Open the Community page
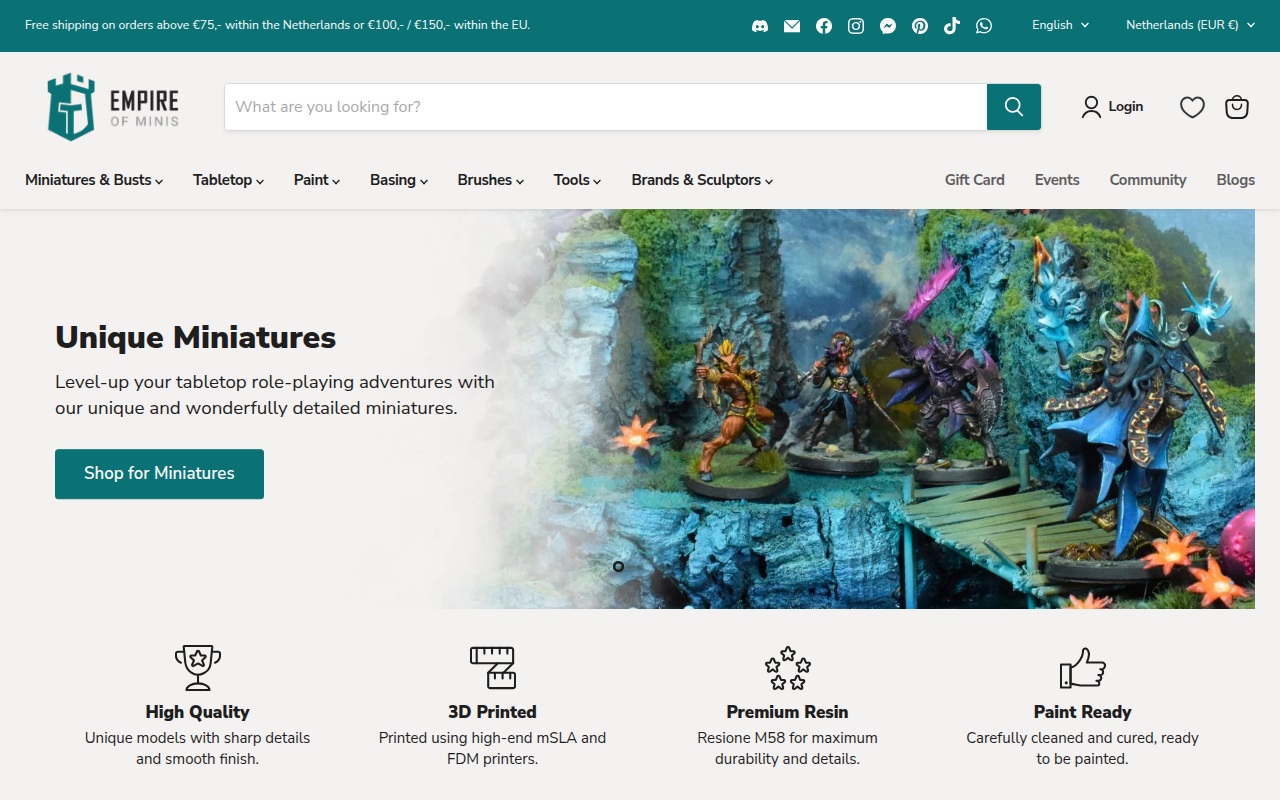Image resolution: width=1280 pixels, height=800 pixels. [x=1148, y=180]
